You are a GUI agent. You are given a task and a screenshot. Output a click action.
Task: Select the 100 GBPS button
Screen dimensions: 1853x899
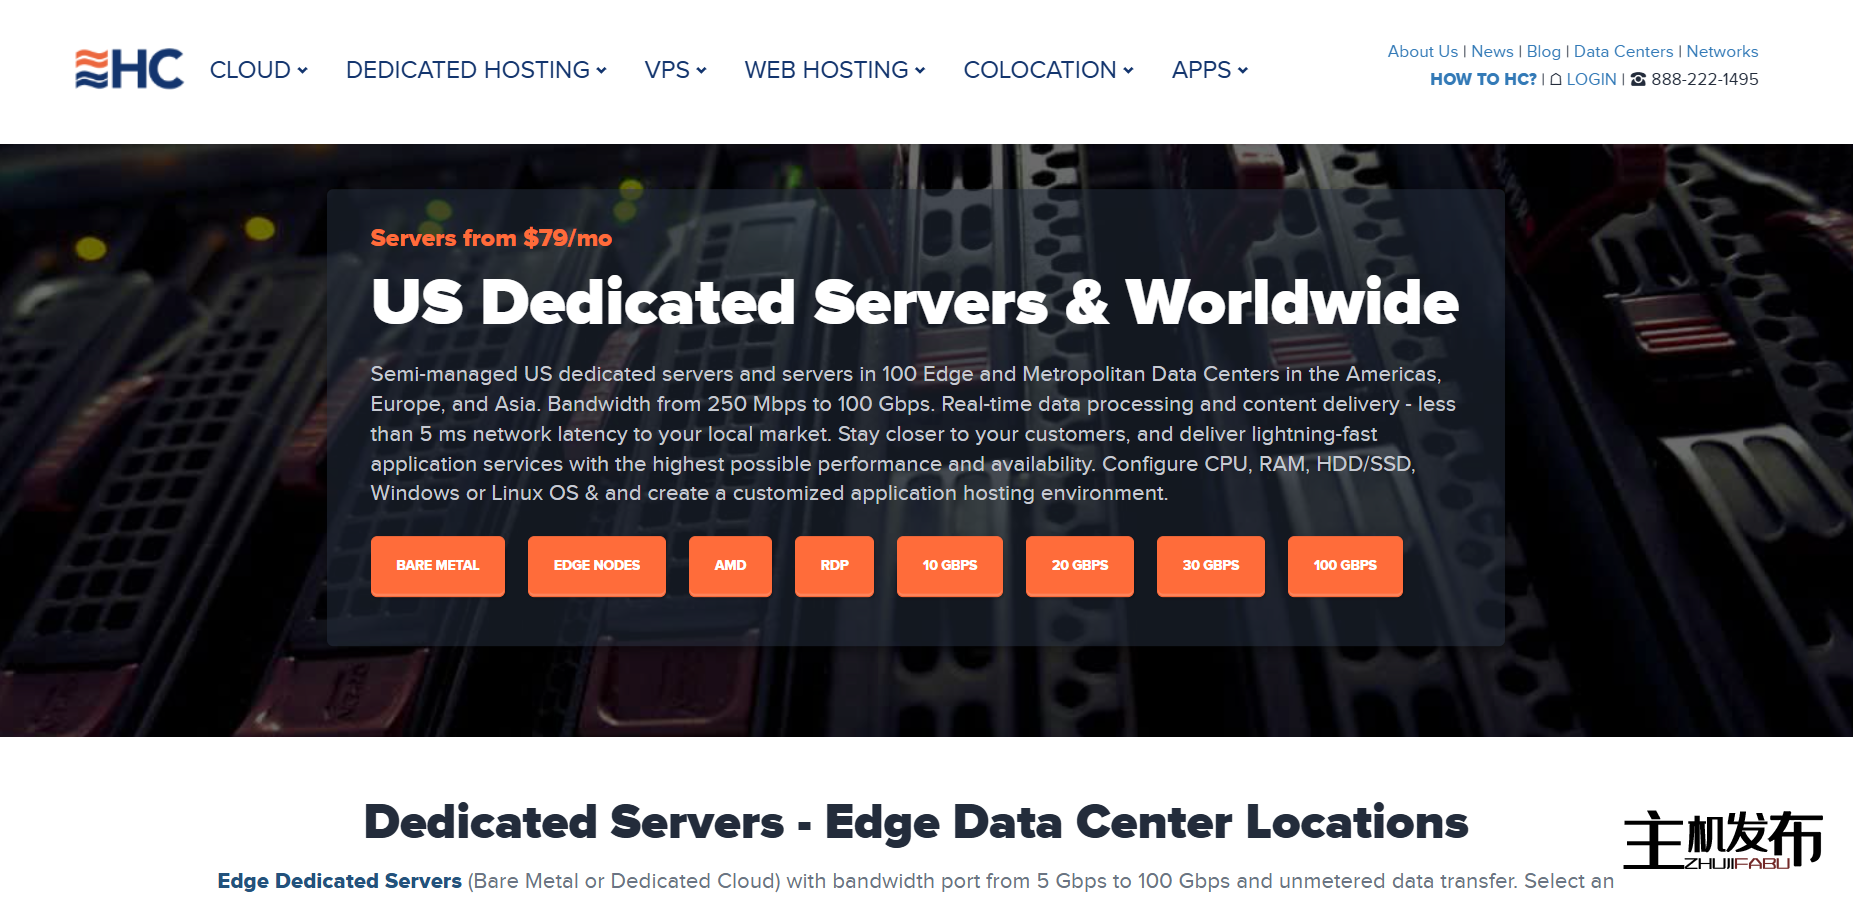pyautogui.click(x=1344, y=566)
